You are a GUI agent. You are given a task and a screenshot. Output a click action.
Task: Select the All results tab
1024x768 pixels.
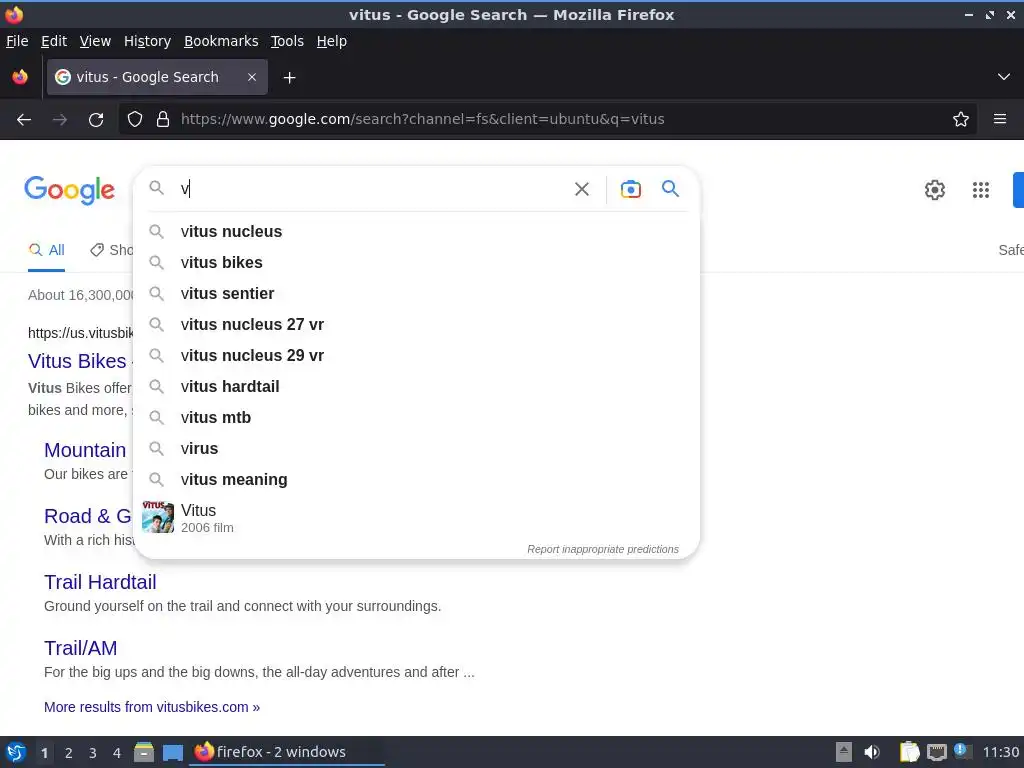point(46,250)
